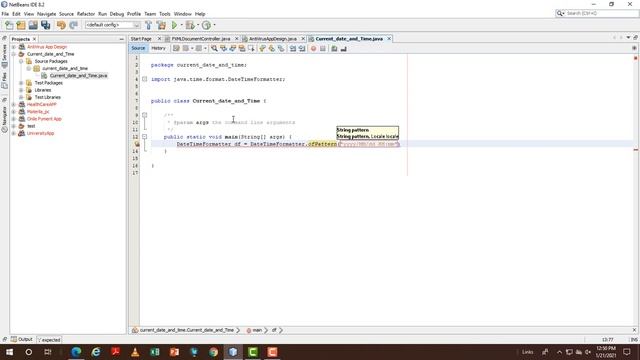Click the Stop Macro Recording icon

tap(323, 49)
